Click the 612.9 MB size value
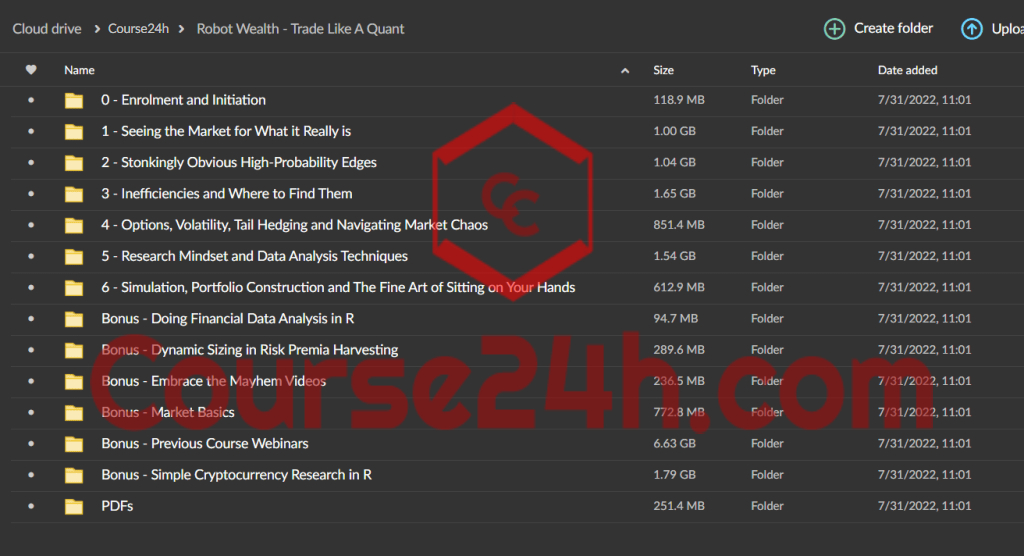 [x=679, y=287]
